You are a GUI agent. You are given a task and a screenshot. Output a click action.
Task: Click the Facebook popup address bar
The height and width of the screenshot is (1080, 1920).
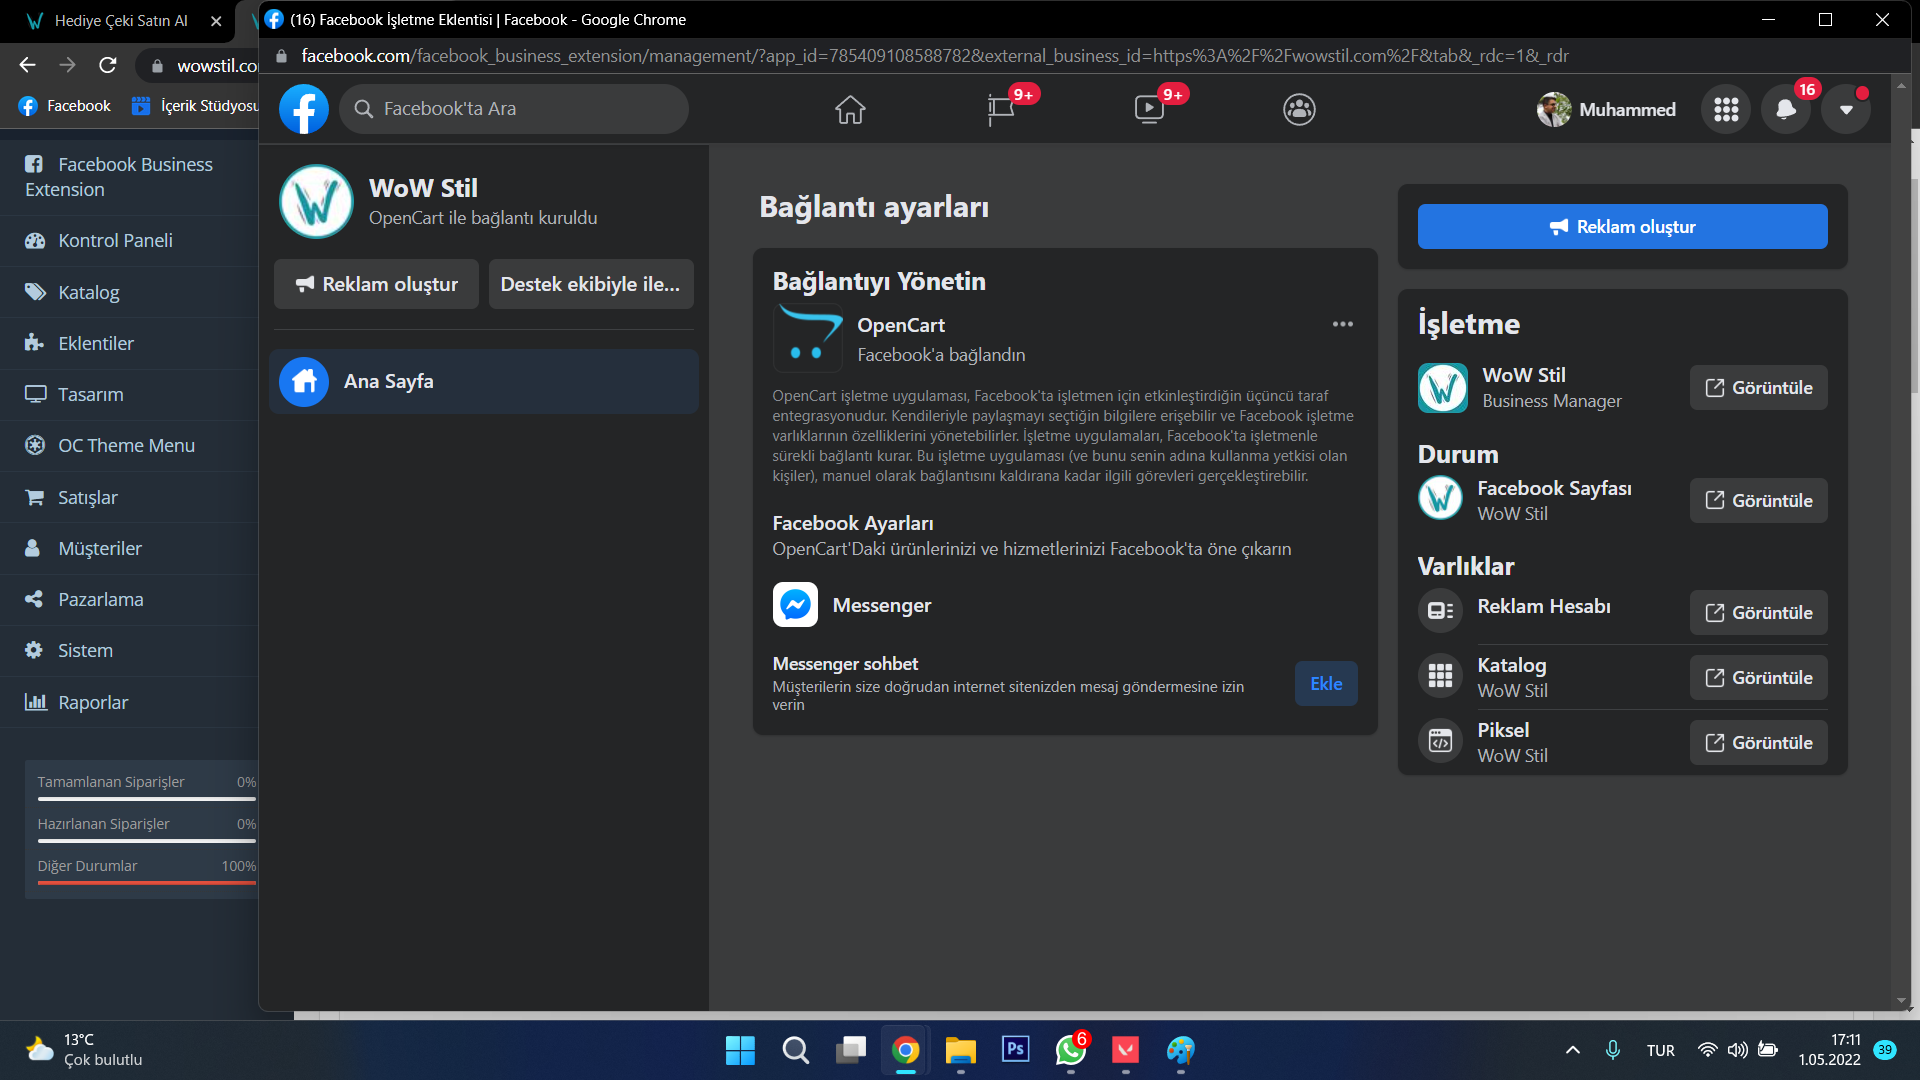pyautogui.click(x=934, y=56)
